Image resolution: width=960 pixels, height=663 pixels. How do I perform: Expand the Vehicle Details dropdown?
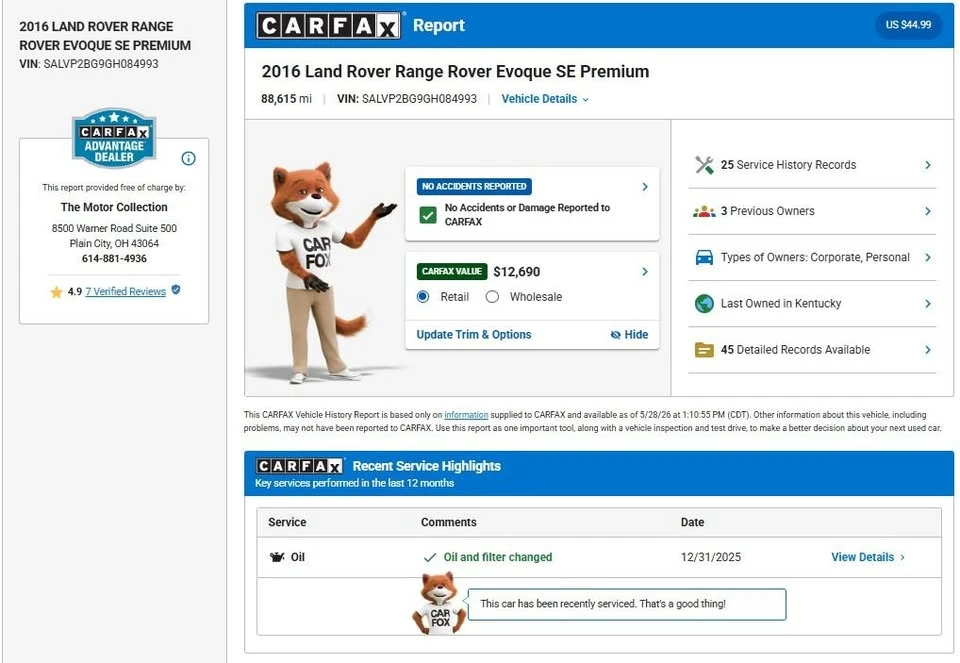click(545, 99)
